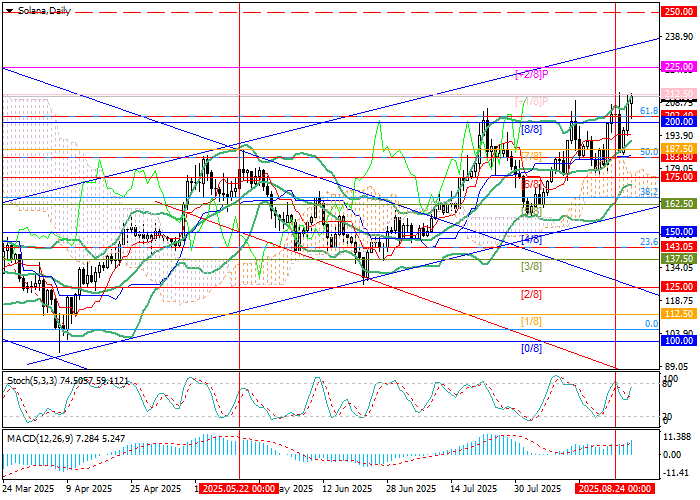Image resolution: width=700 pixels, height=500 pixels.
Task: Select the 118.75 price scale value
Action: (x=679, y=301)
